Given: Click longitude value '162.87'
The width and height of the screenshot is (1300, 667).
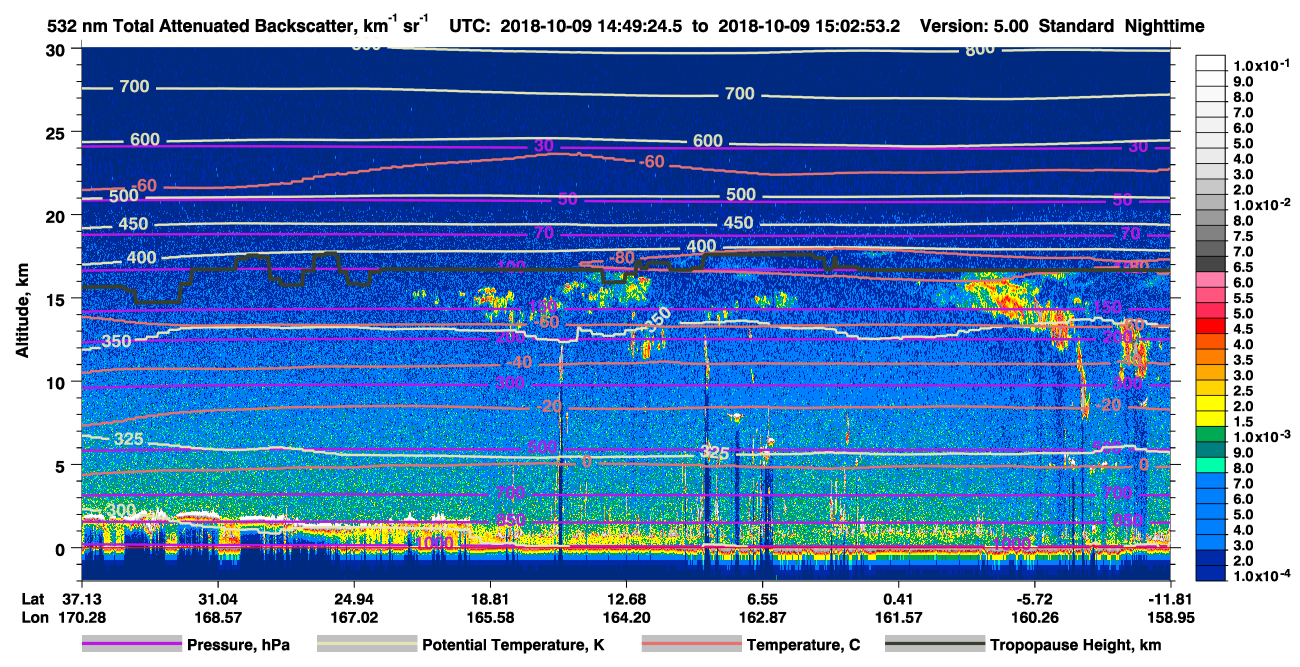Looking at the screenshot, I should click(762, 617).
